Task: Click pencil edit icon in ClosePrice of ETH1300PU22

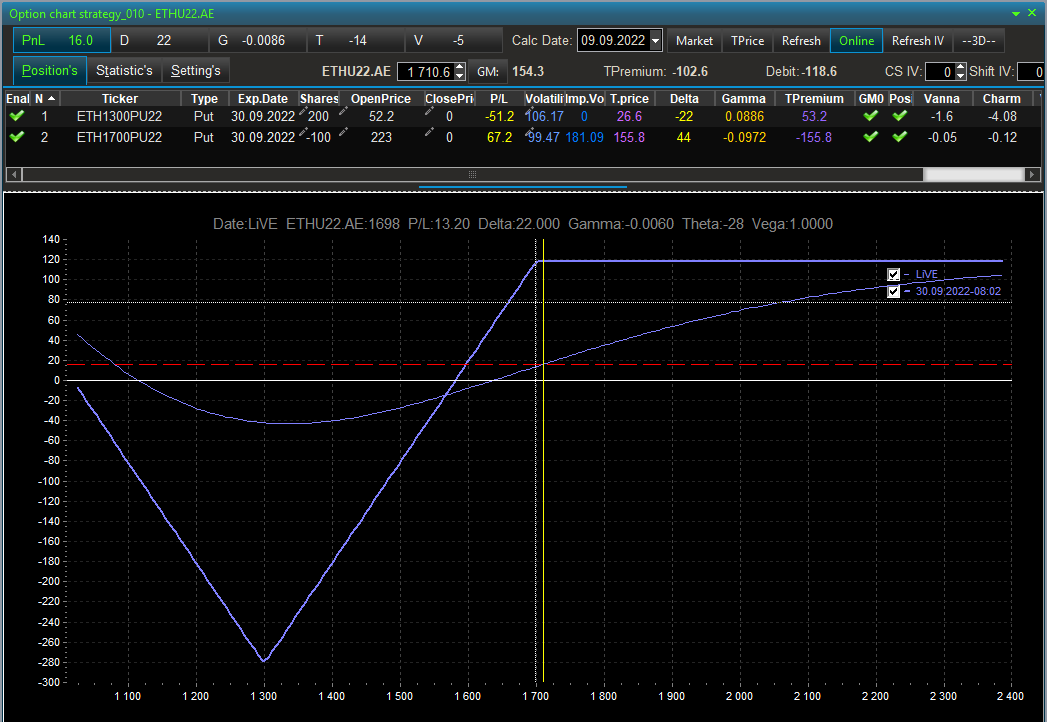Action: [x=429, y=111]
